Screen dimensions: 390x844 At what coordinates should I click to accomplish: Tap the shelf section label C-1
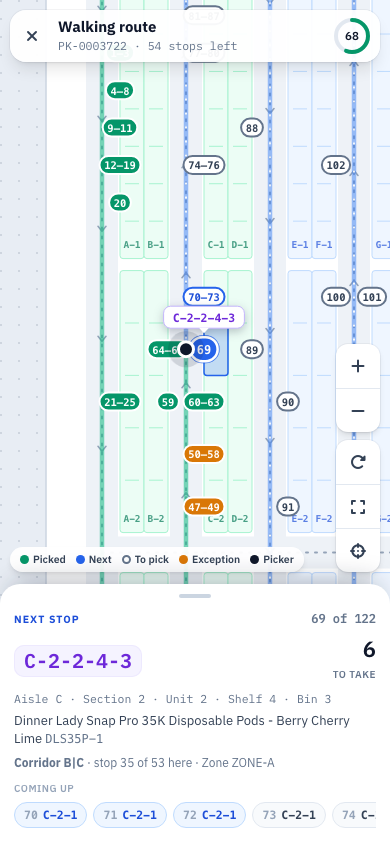[x=216, y=244]
